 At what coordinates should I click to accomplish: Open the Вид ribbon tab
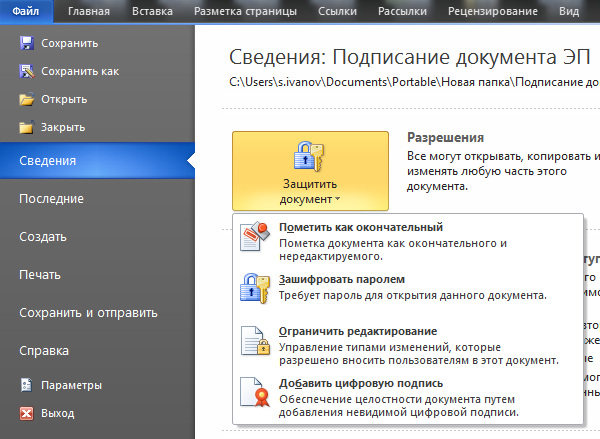pos(569,11)
